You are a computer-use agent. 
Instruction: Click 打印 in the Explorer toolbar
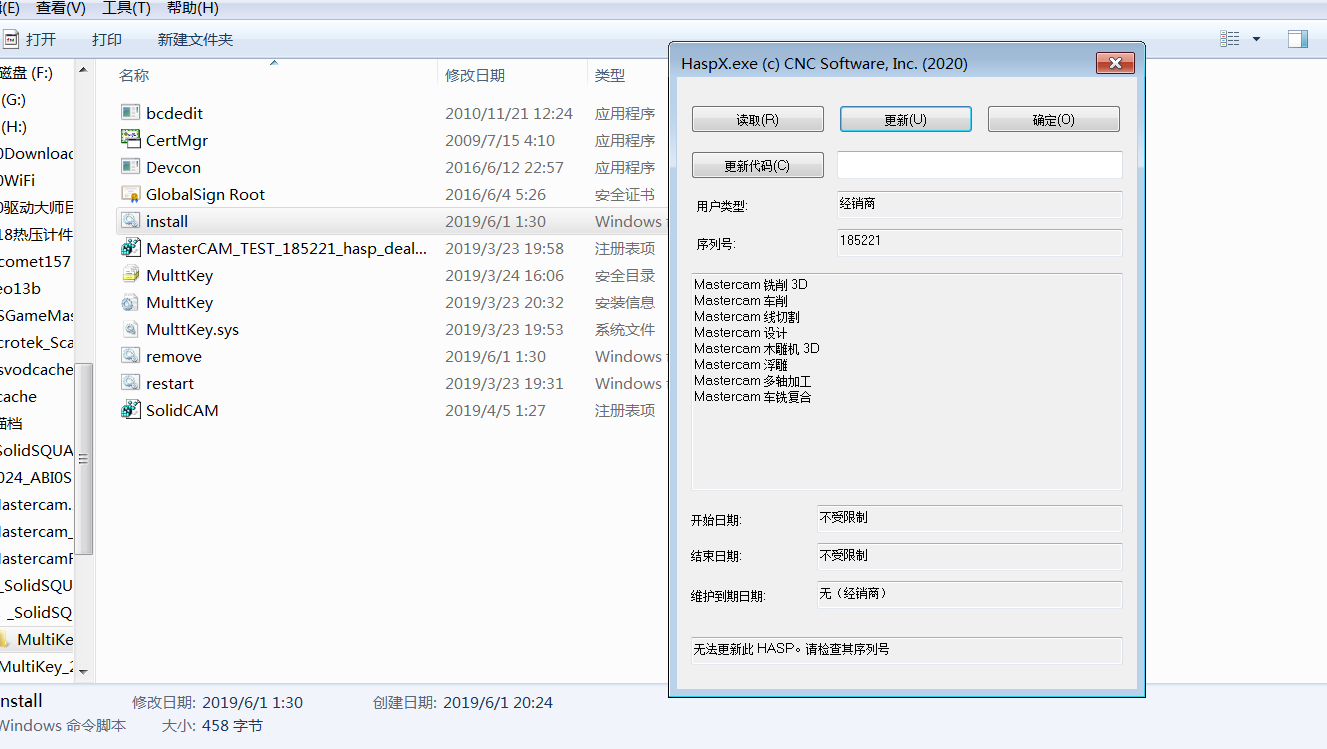point(107,40)
